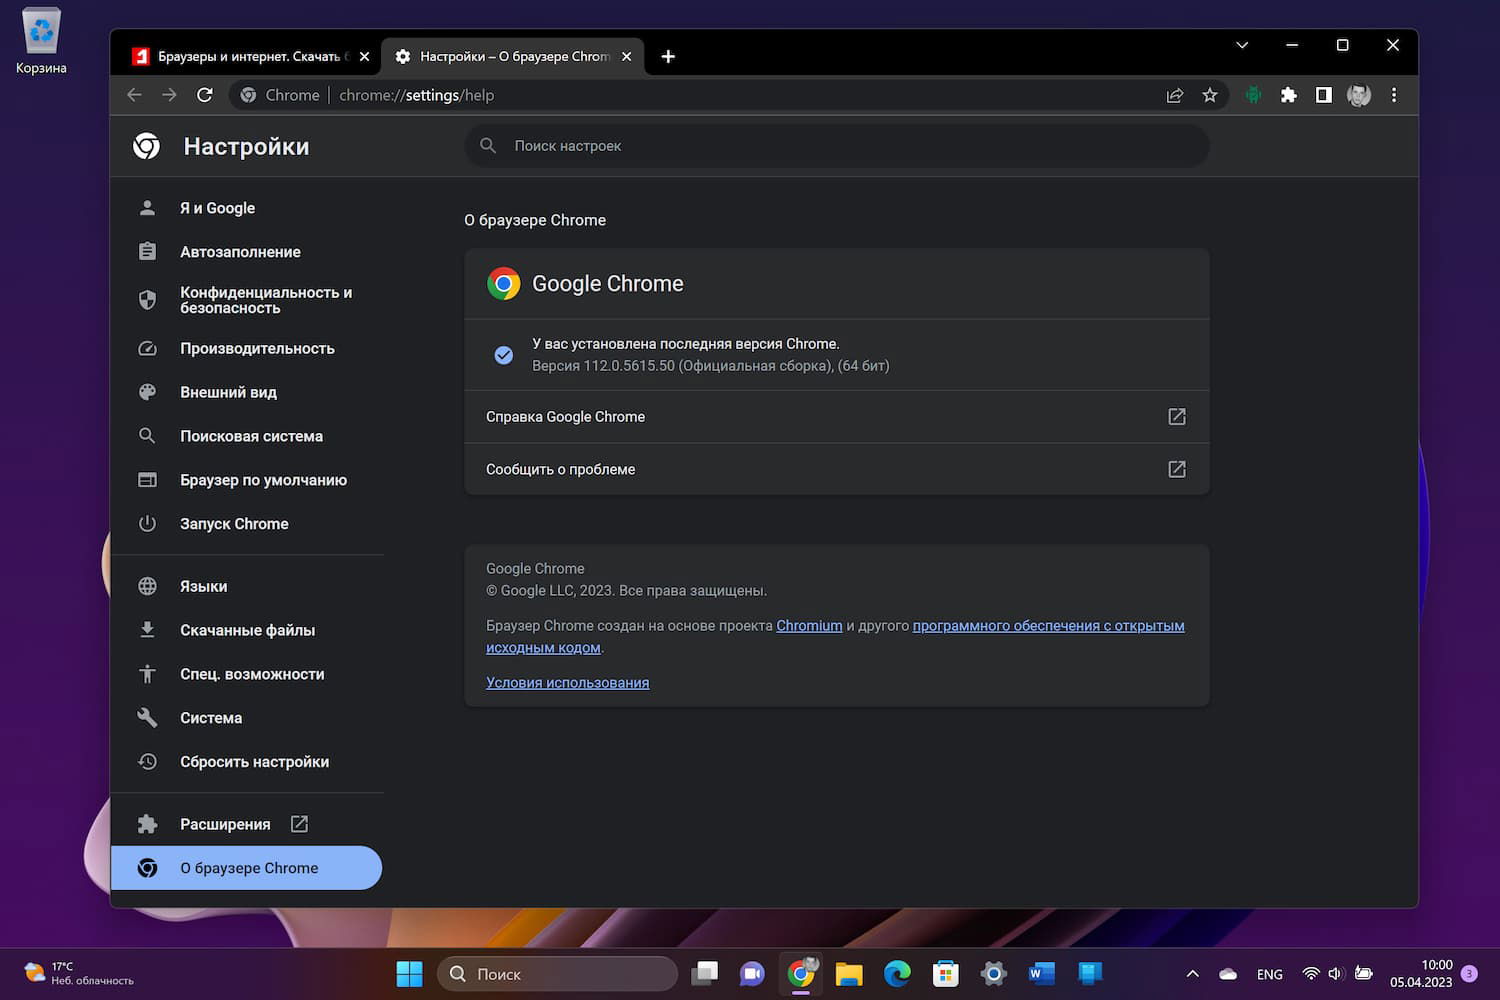Screen dimensions: 1500x1000
Task: Bookmark this page with the star icon
Action: [1210, 95]
